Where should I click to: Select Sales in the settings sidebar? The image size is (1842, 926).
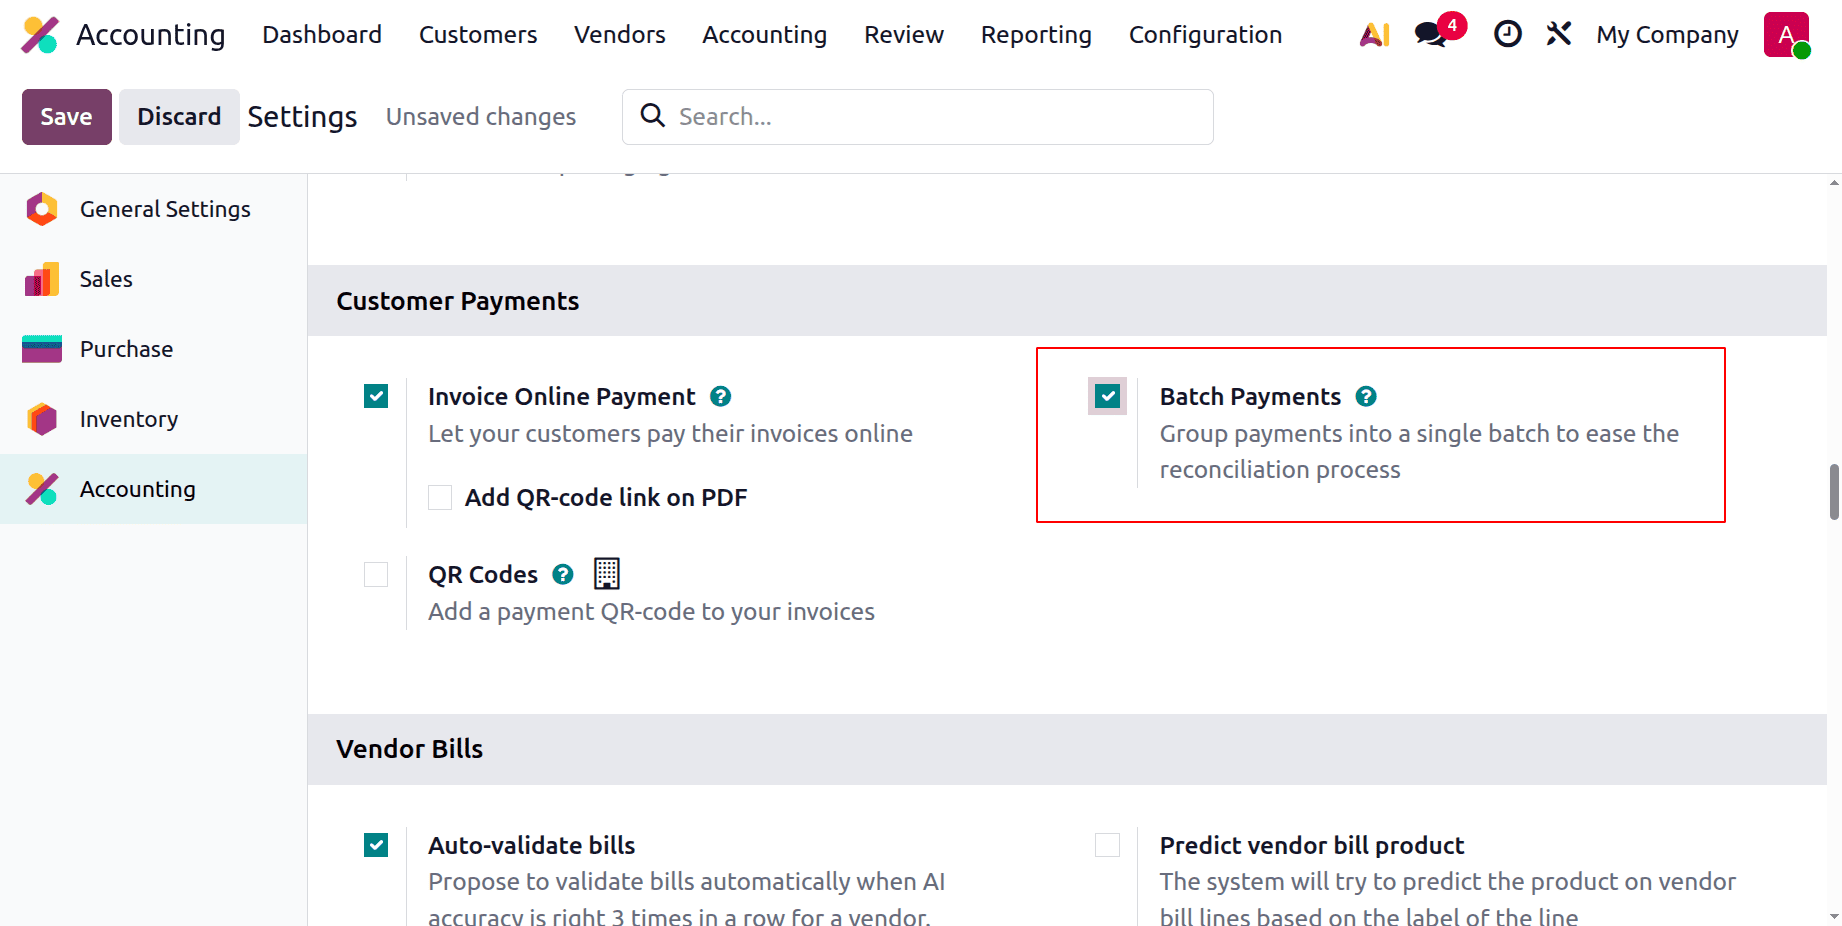tap(154, 279)
